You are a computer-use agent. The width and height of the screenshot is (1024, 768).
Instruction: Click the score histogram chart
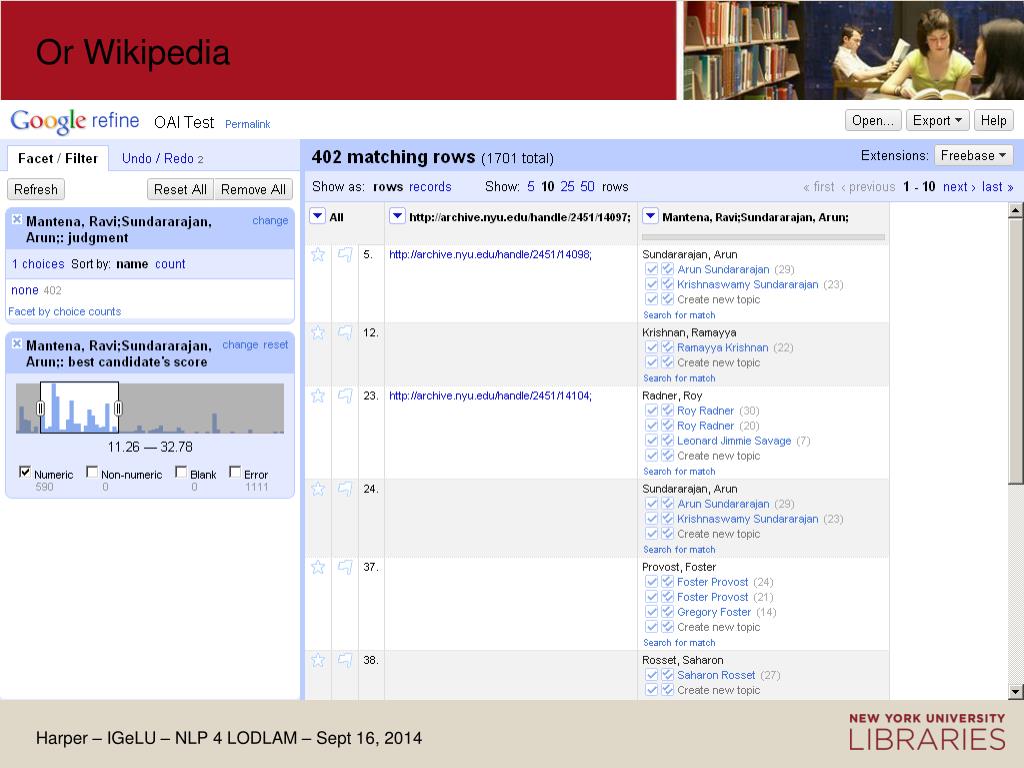[150, 408]
